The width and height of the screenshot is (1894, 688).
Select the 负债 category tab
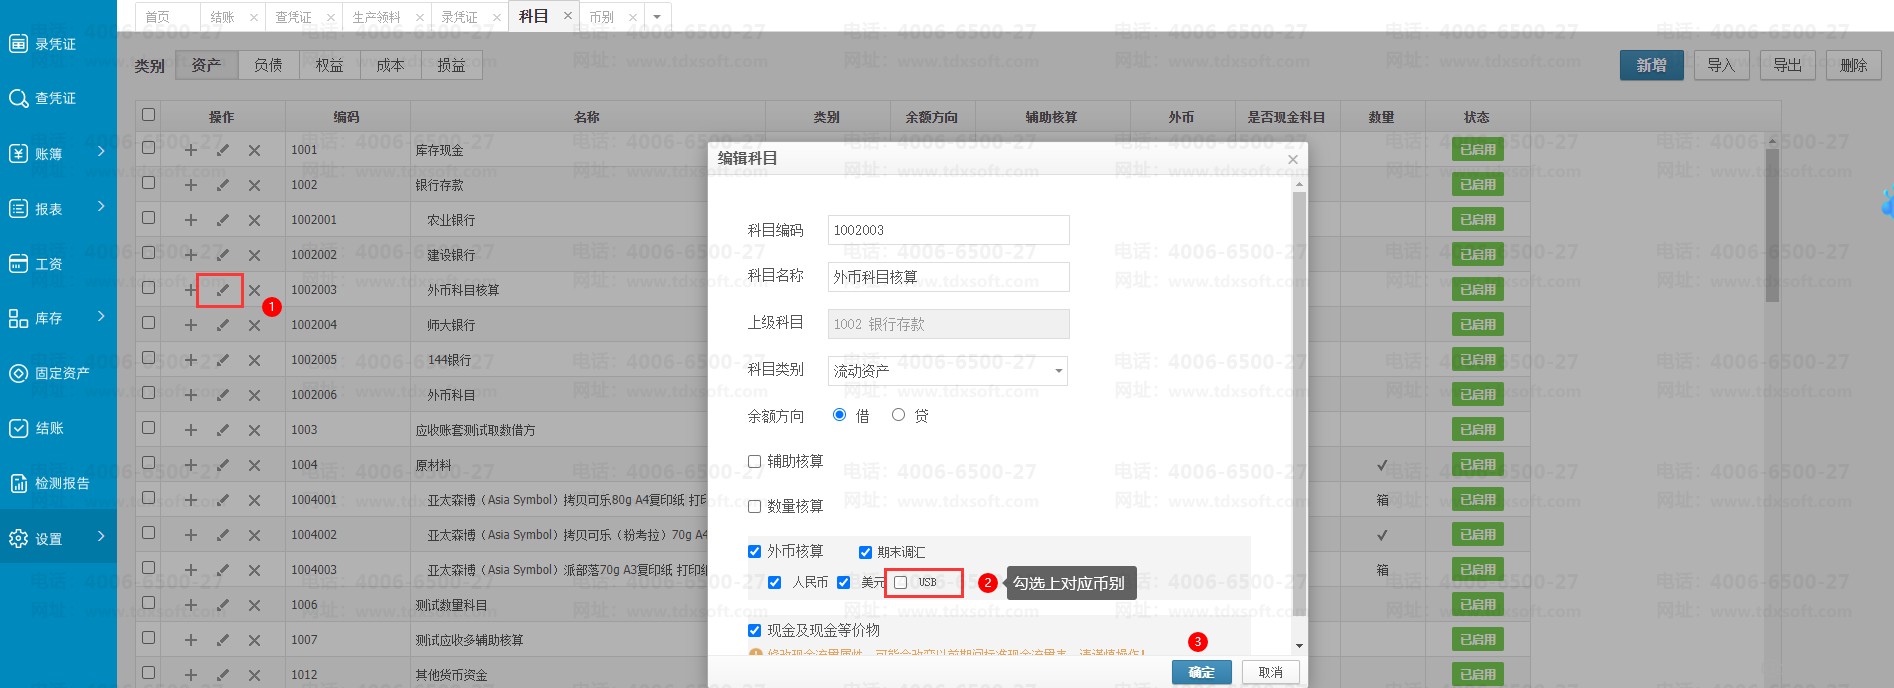(268, 65)
